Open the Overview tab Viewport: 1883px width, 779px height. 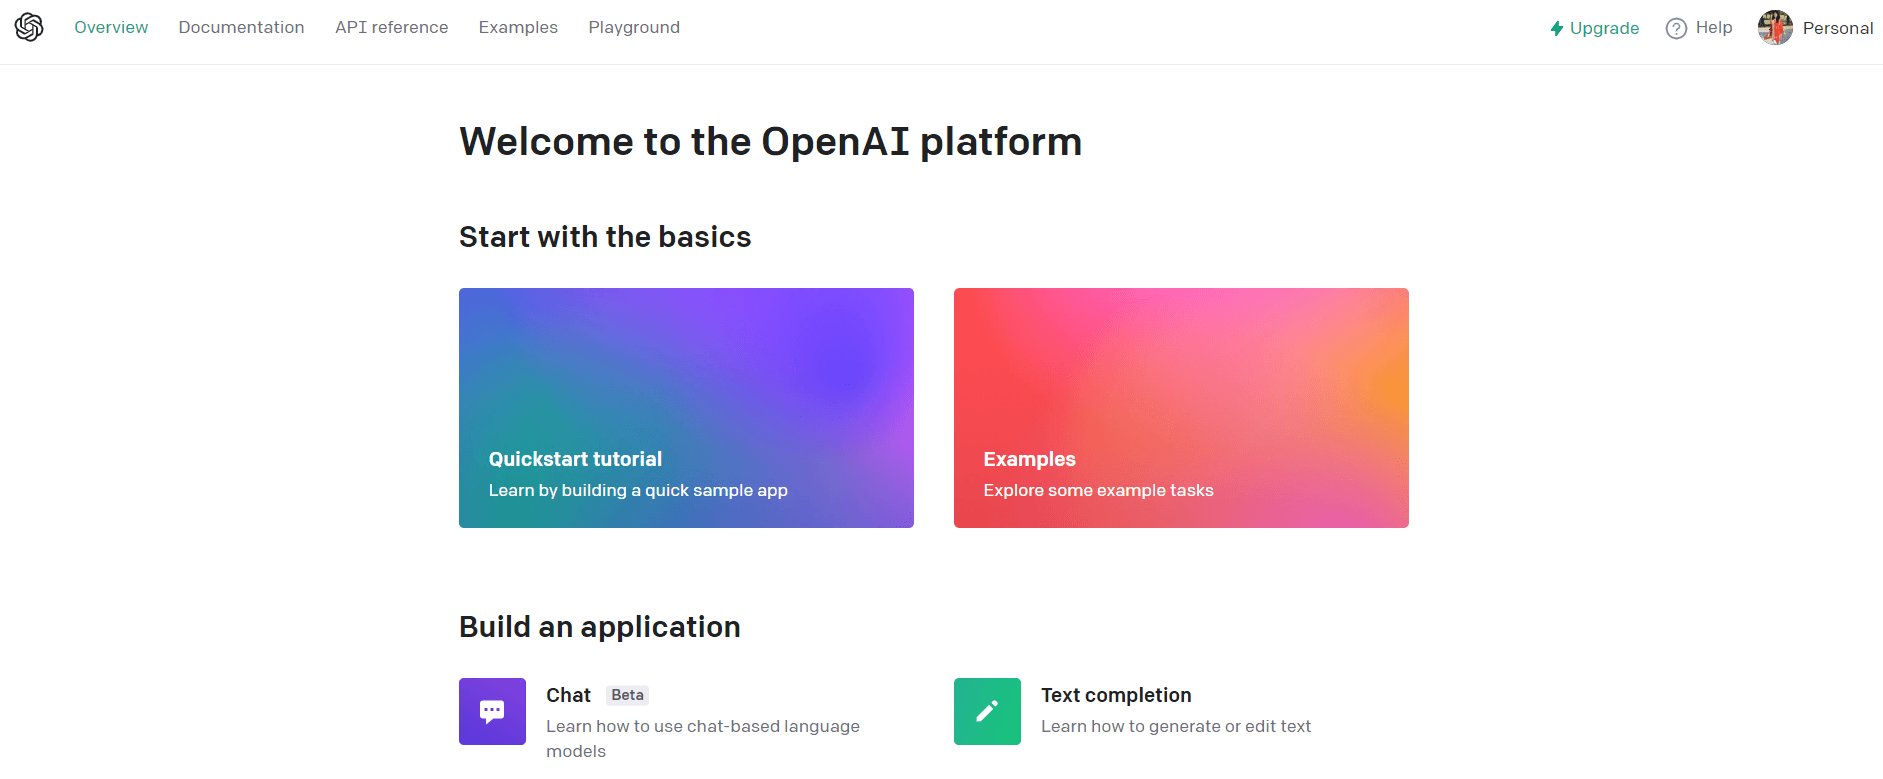(111, 27)
